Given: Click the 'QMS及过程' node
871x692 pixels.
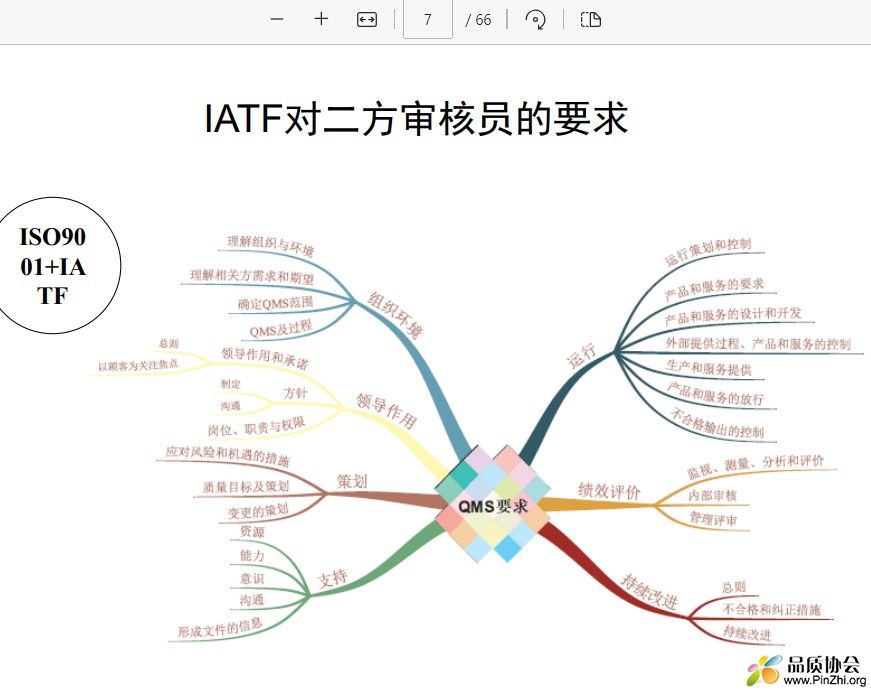Looking at the screenshot, I should click(281, 329).
